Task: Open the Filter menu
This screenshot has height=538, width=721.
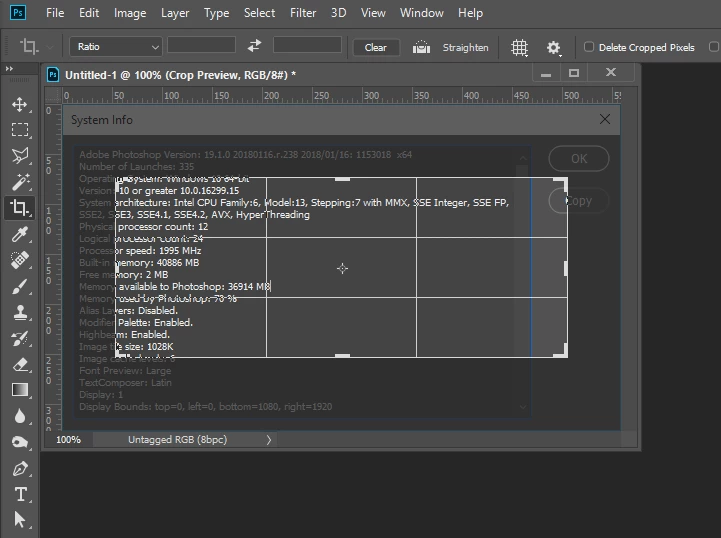Action: tap(303, 13)
